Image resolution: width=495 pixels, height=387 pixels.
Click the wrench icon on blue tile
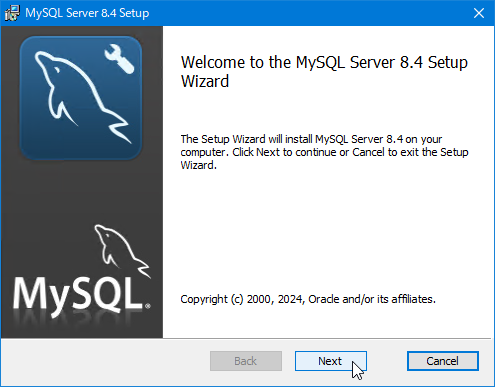119,59
